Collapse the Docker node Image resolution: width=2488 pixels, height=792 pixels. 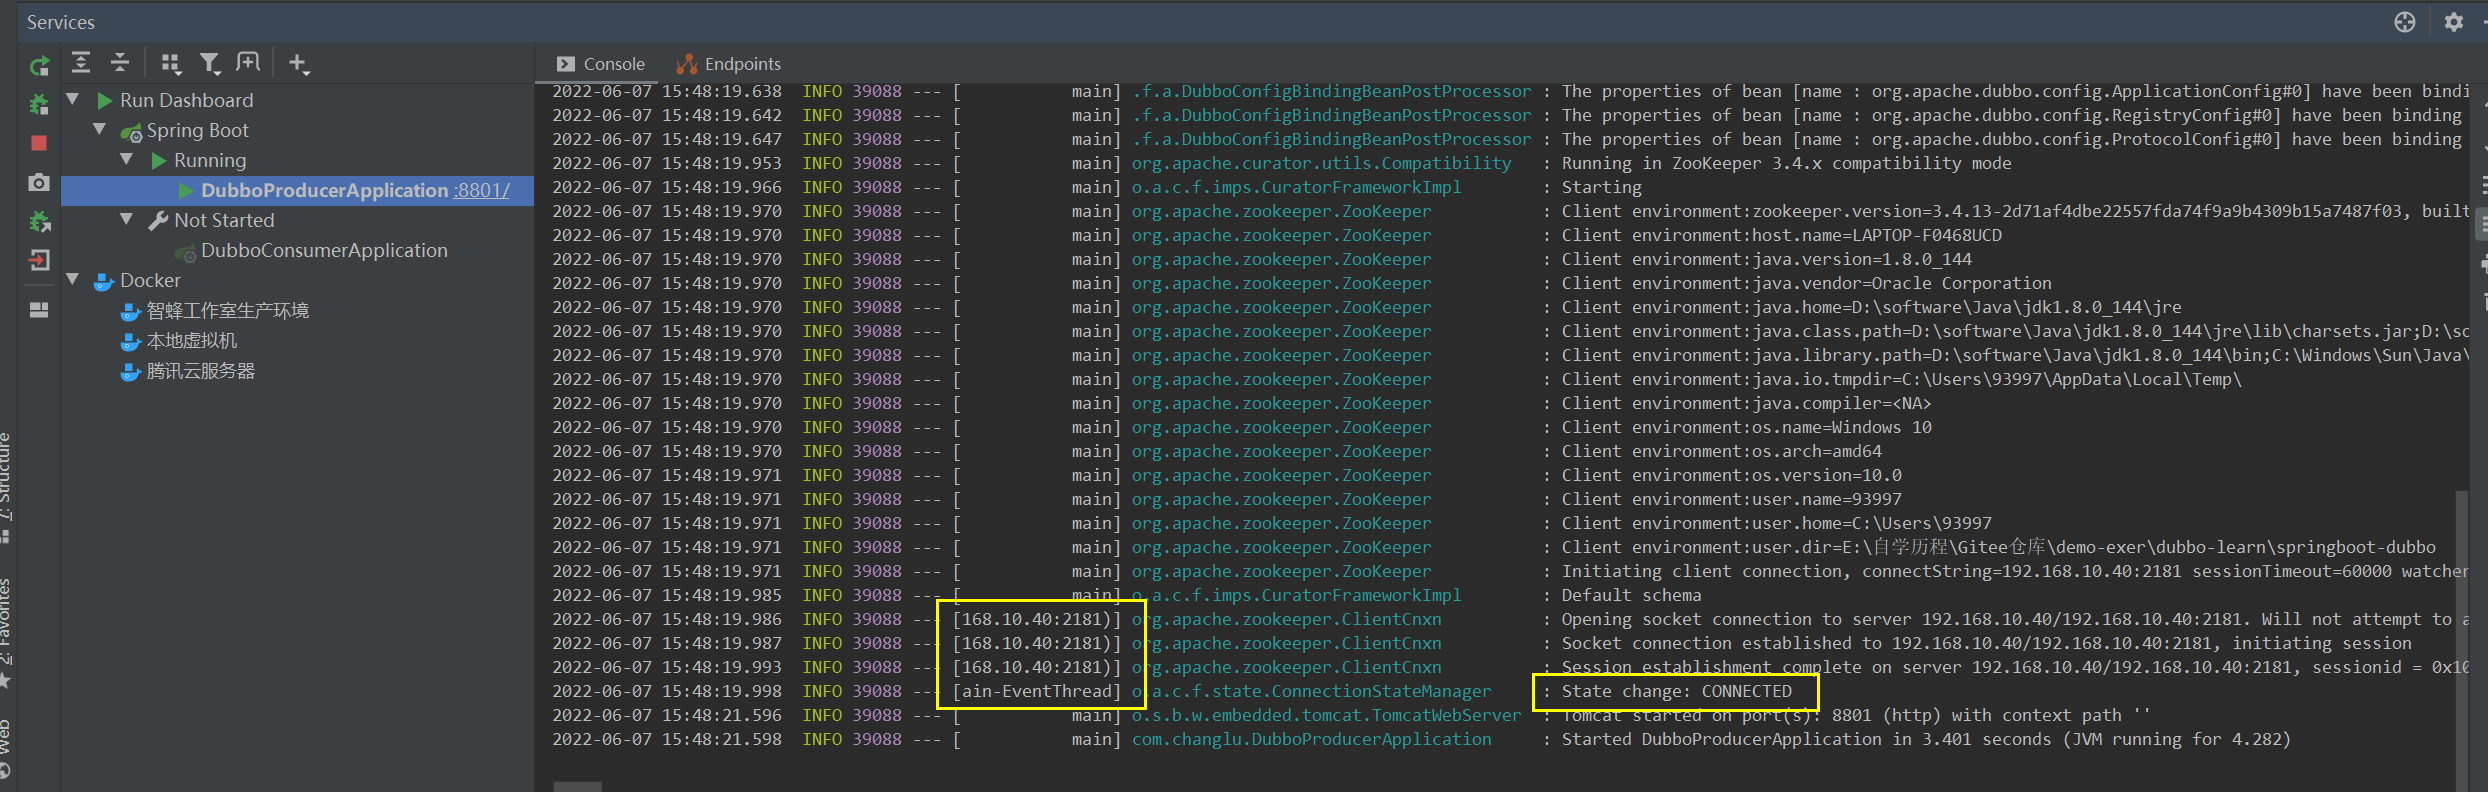click(73, 280)
